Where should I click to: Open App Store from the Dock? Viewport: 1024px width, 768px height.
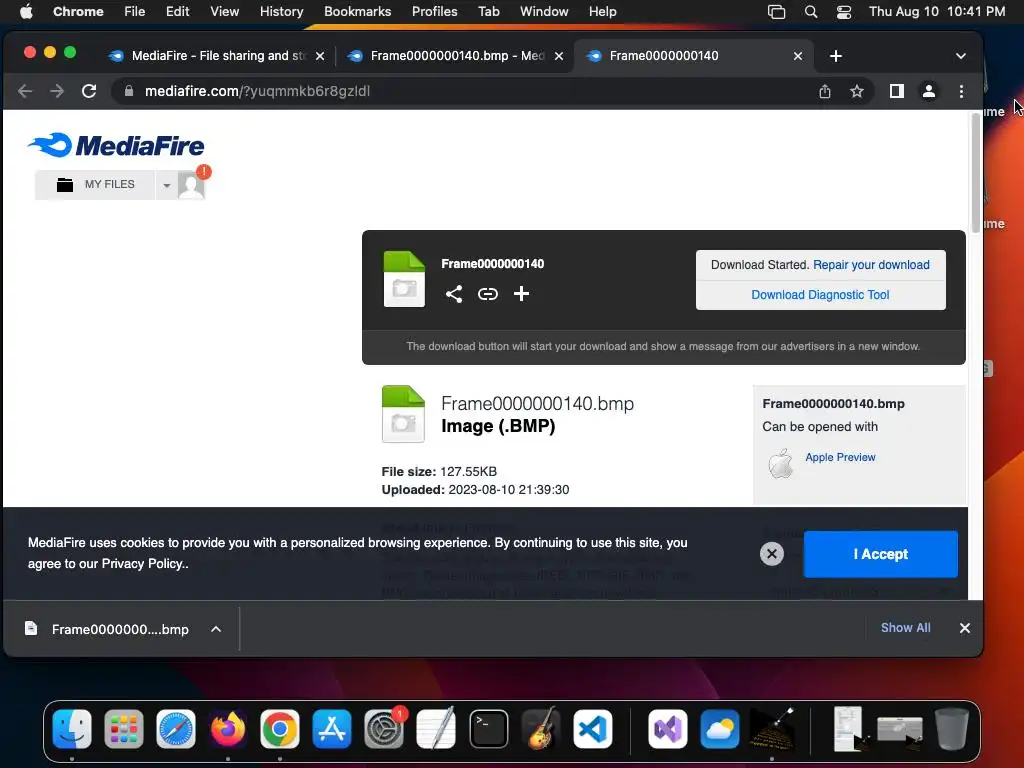[x=332, y=729]
